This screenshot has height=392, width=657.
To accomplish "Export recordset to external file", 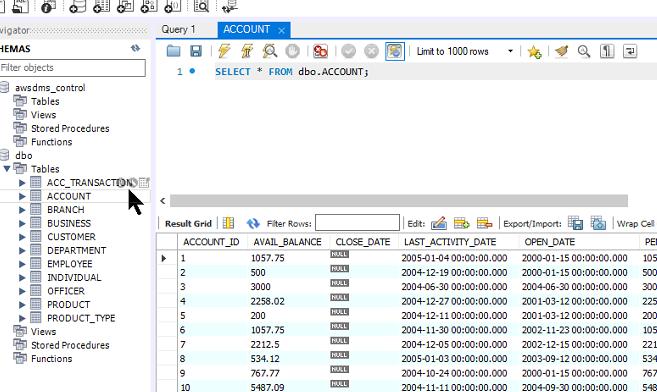I will pos(575,223).
